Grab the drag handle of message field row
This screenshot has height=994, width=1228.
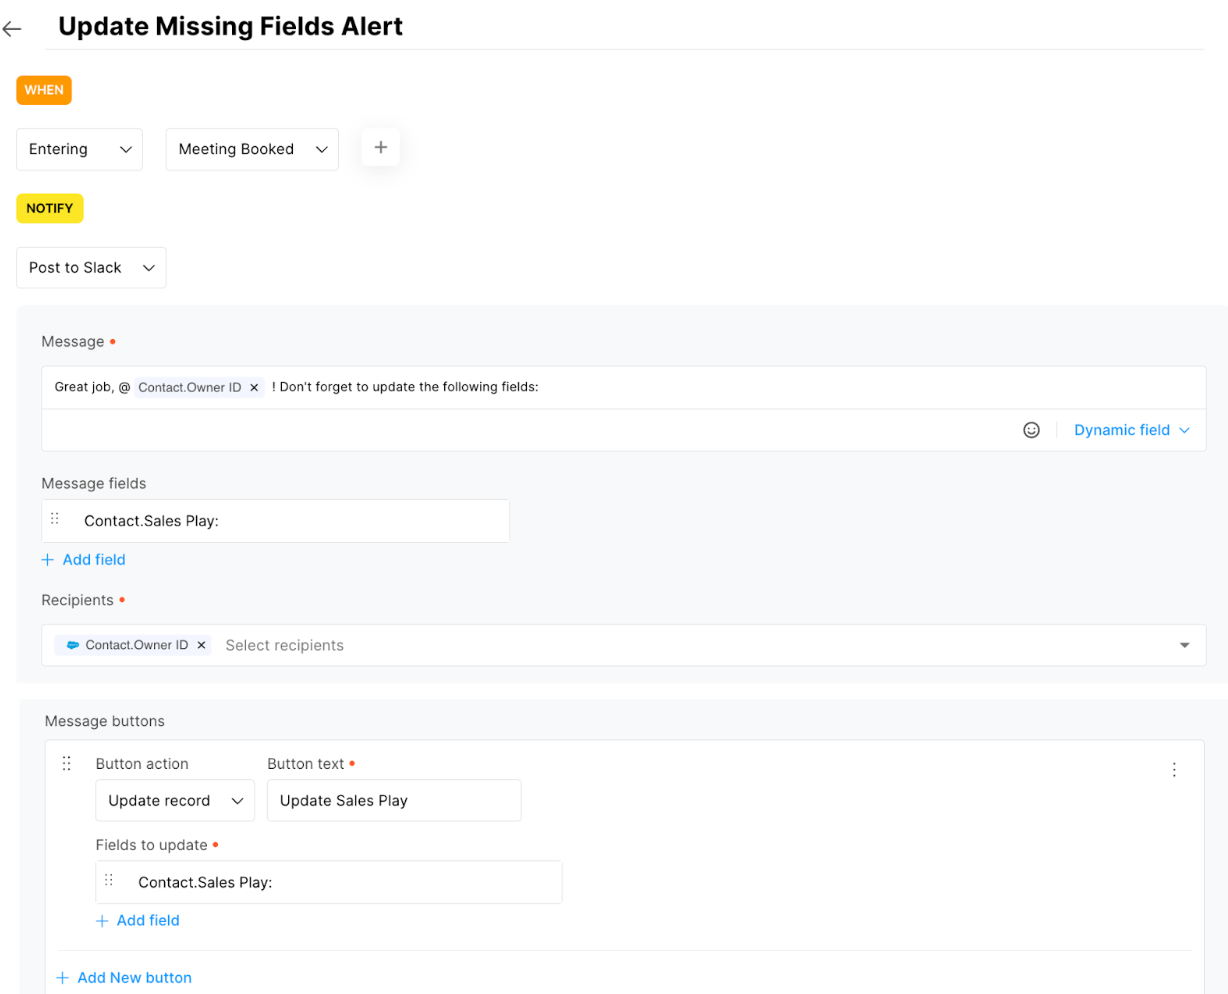click(55, 520)
